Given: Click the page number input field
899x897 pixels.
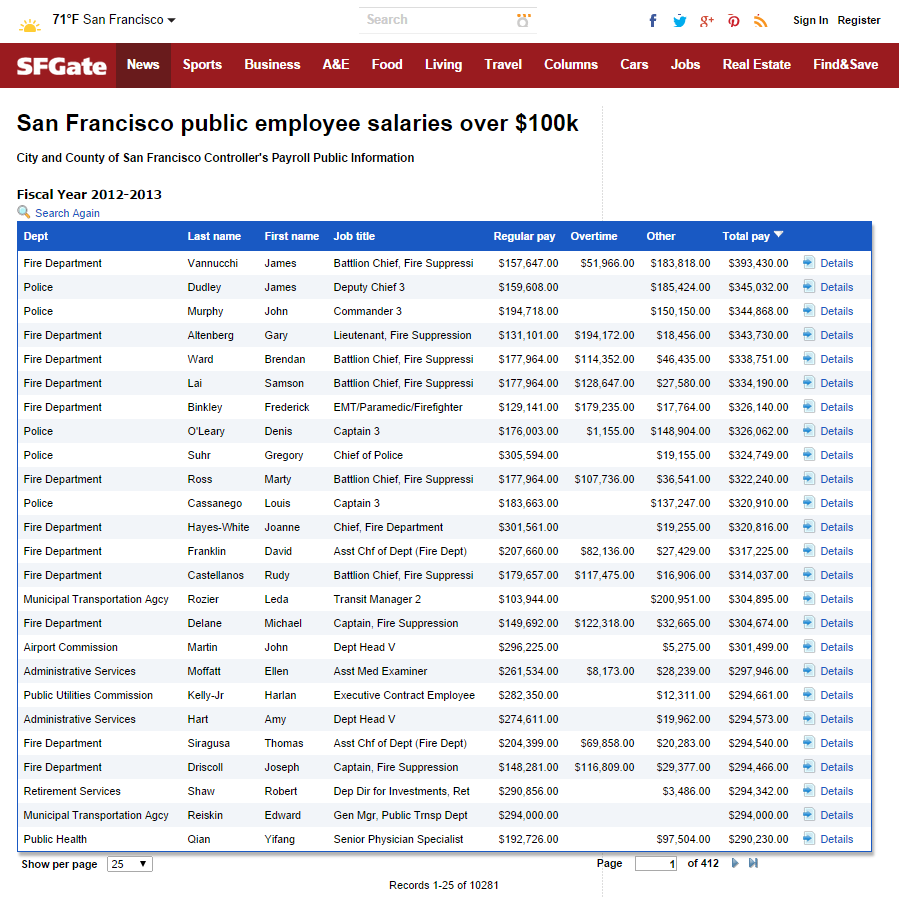Looking at the screenshot, I should pos(656,864).
